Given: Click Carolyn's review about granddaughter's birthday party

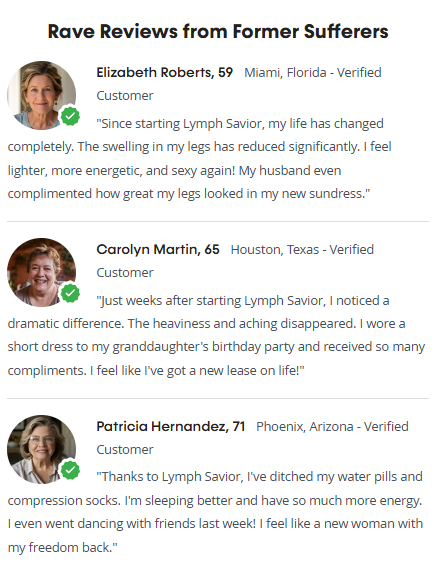Looking at the screenshot, I should (x=216, y=336).
